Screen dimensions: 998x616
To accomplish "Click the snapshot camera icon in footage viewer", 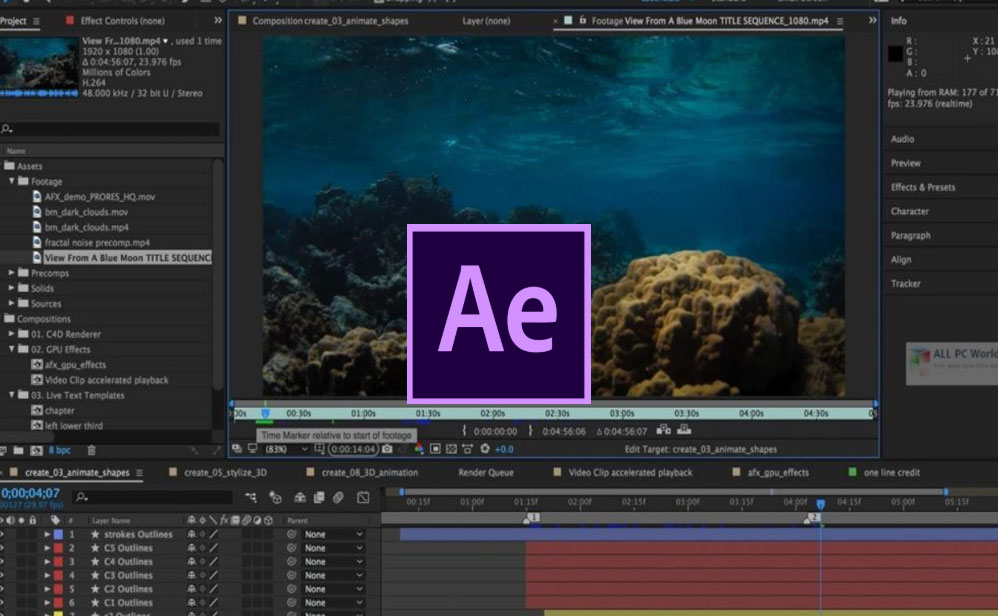I will [x=387, y=450].
